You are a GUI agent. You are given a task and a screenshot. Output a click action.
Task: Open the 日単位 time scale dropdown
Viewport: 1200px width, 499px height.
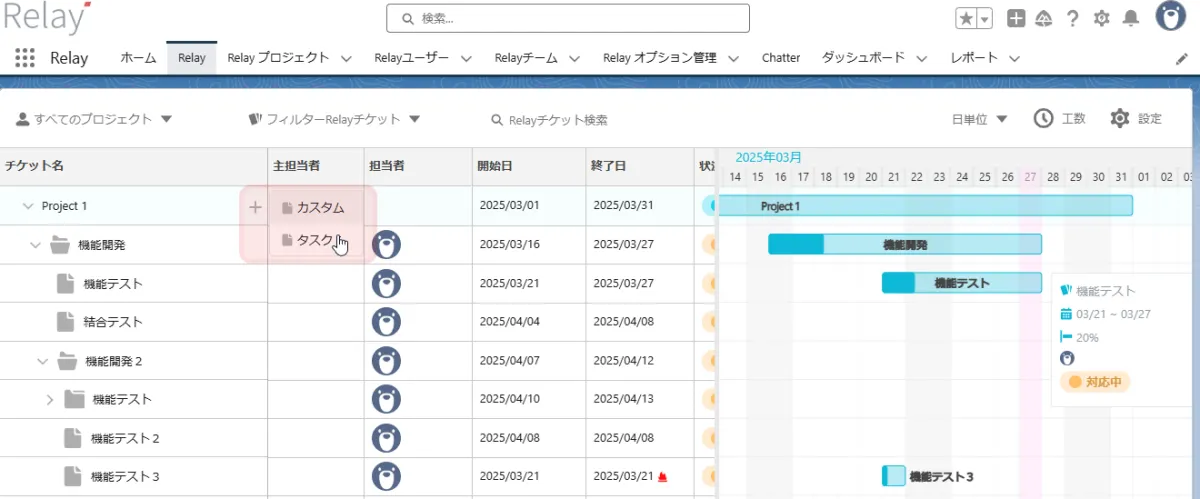click(979, 119)
